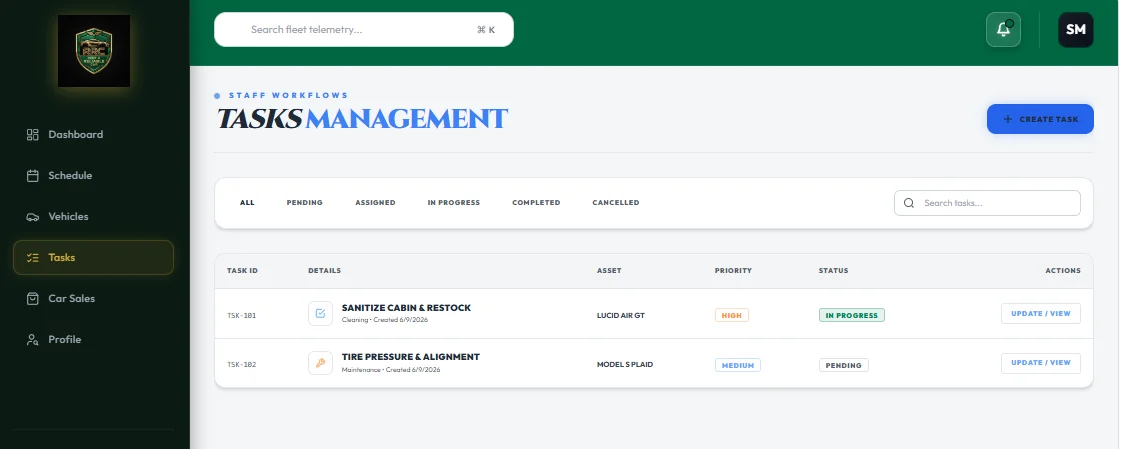This screenshot has height=449, width=1121.
Task: Click the ASSET column header
Action: coord(609,271)
